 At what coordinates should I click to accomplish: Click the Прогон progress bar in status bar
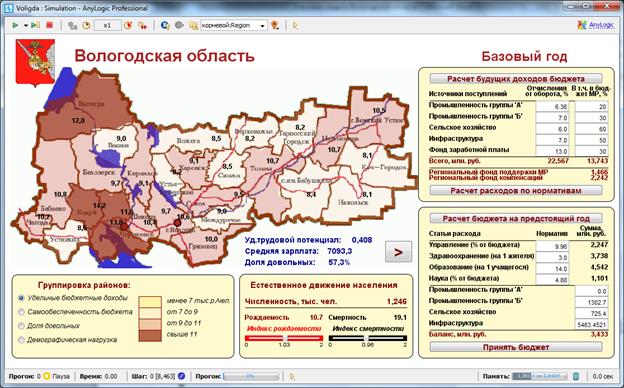point(251,376)
